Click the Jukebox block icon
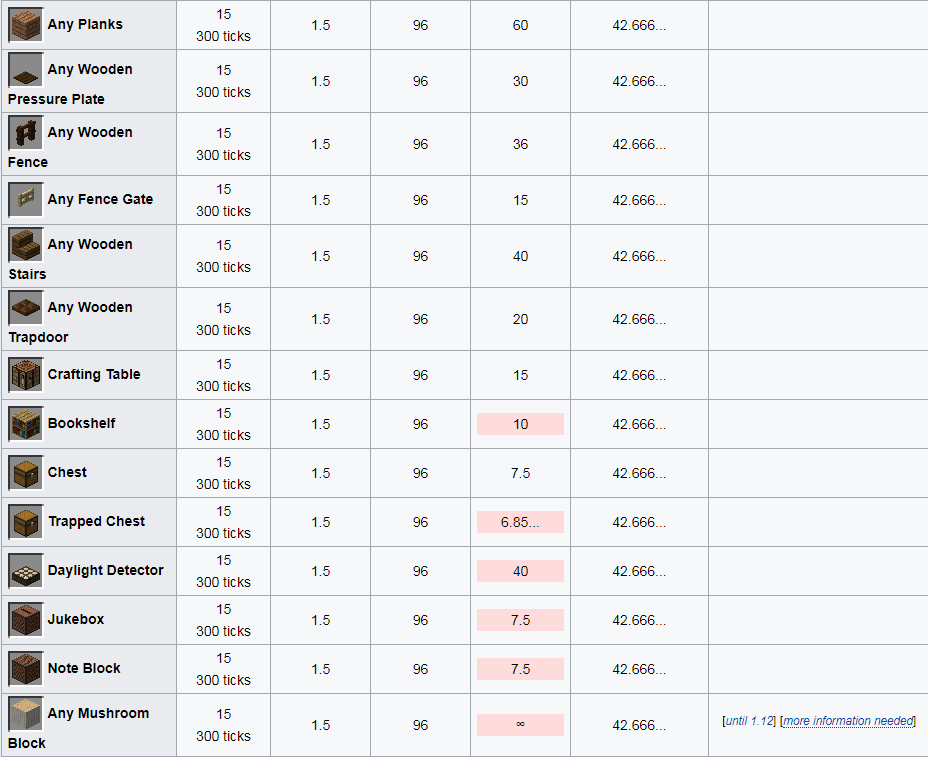Viewport: 928px width, 757px height. [x=25, y=620]
